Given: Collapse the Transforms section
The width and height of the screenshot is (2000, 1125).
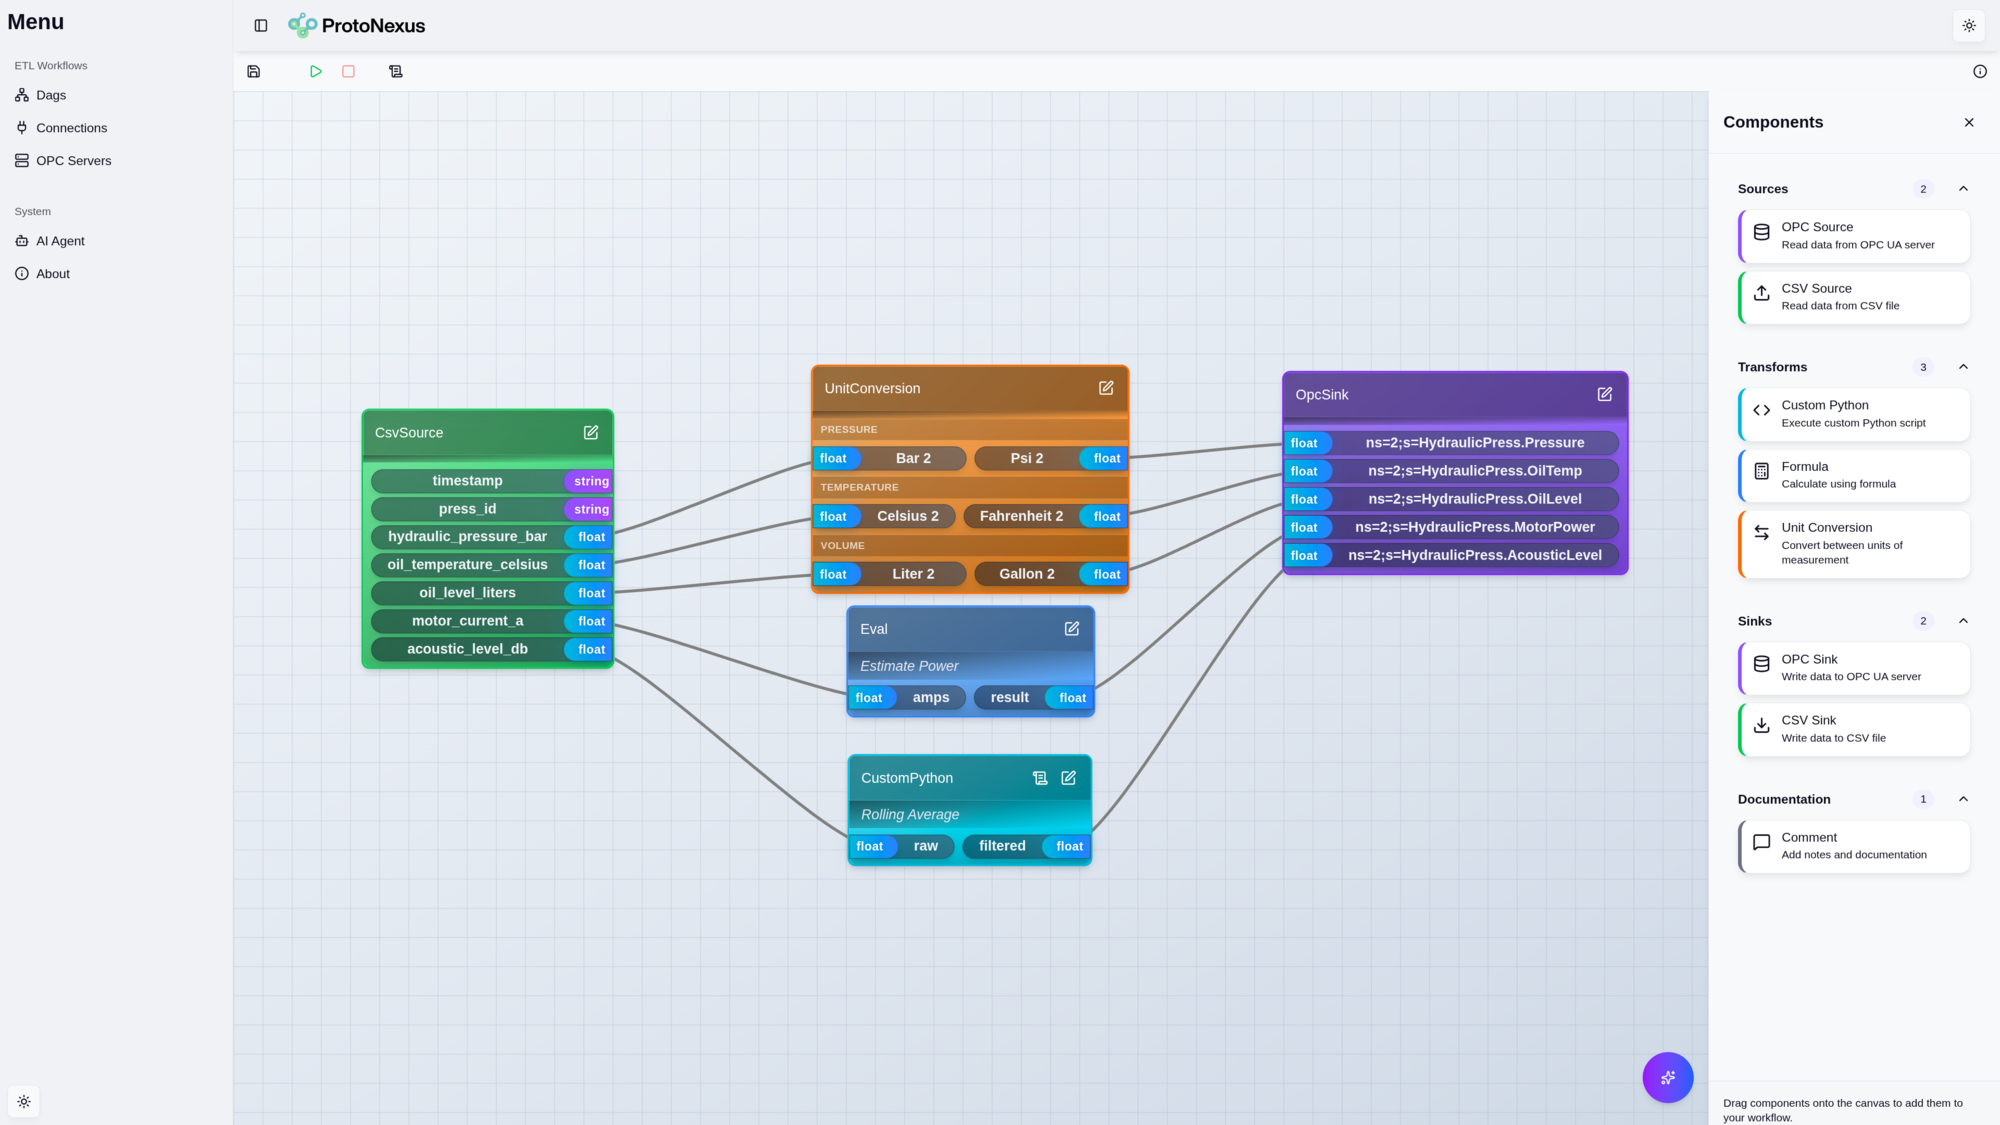Looking at the screenshot, I should click(1963, 367).
